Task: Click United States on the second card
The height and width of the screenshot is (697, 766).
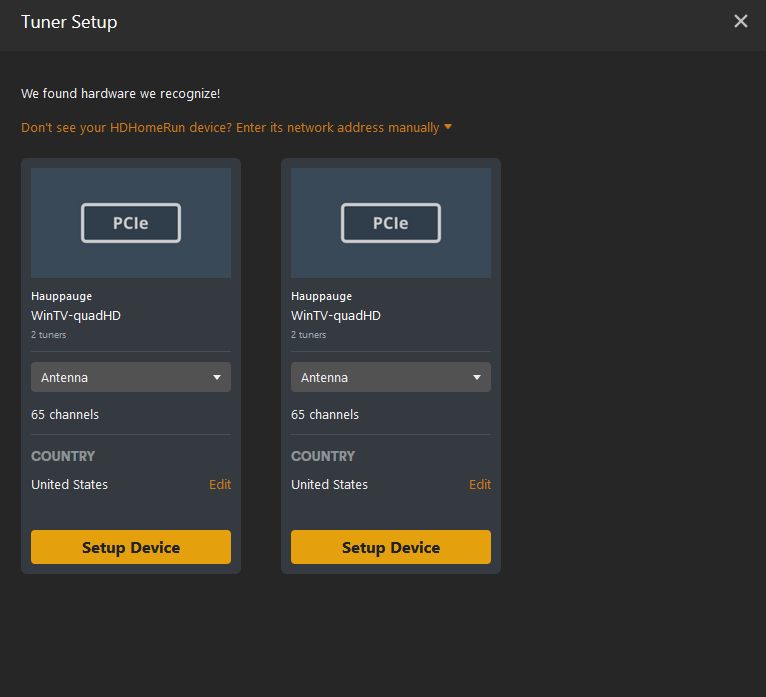Action: pyautogui.click(x=330, y=485)
